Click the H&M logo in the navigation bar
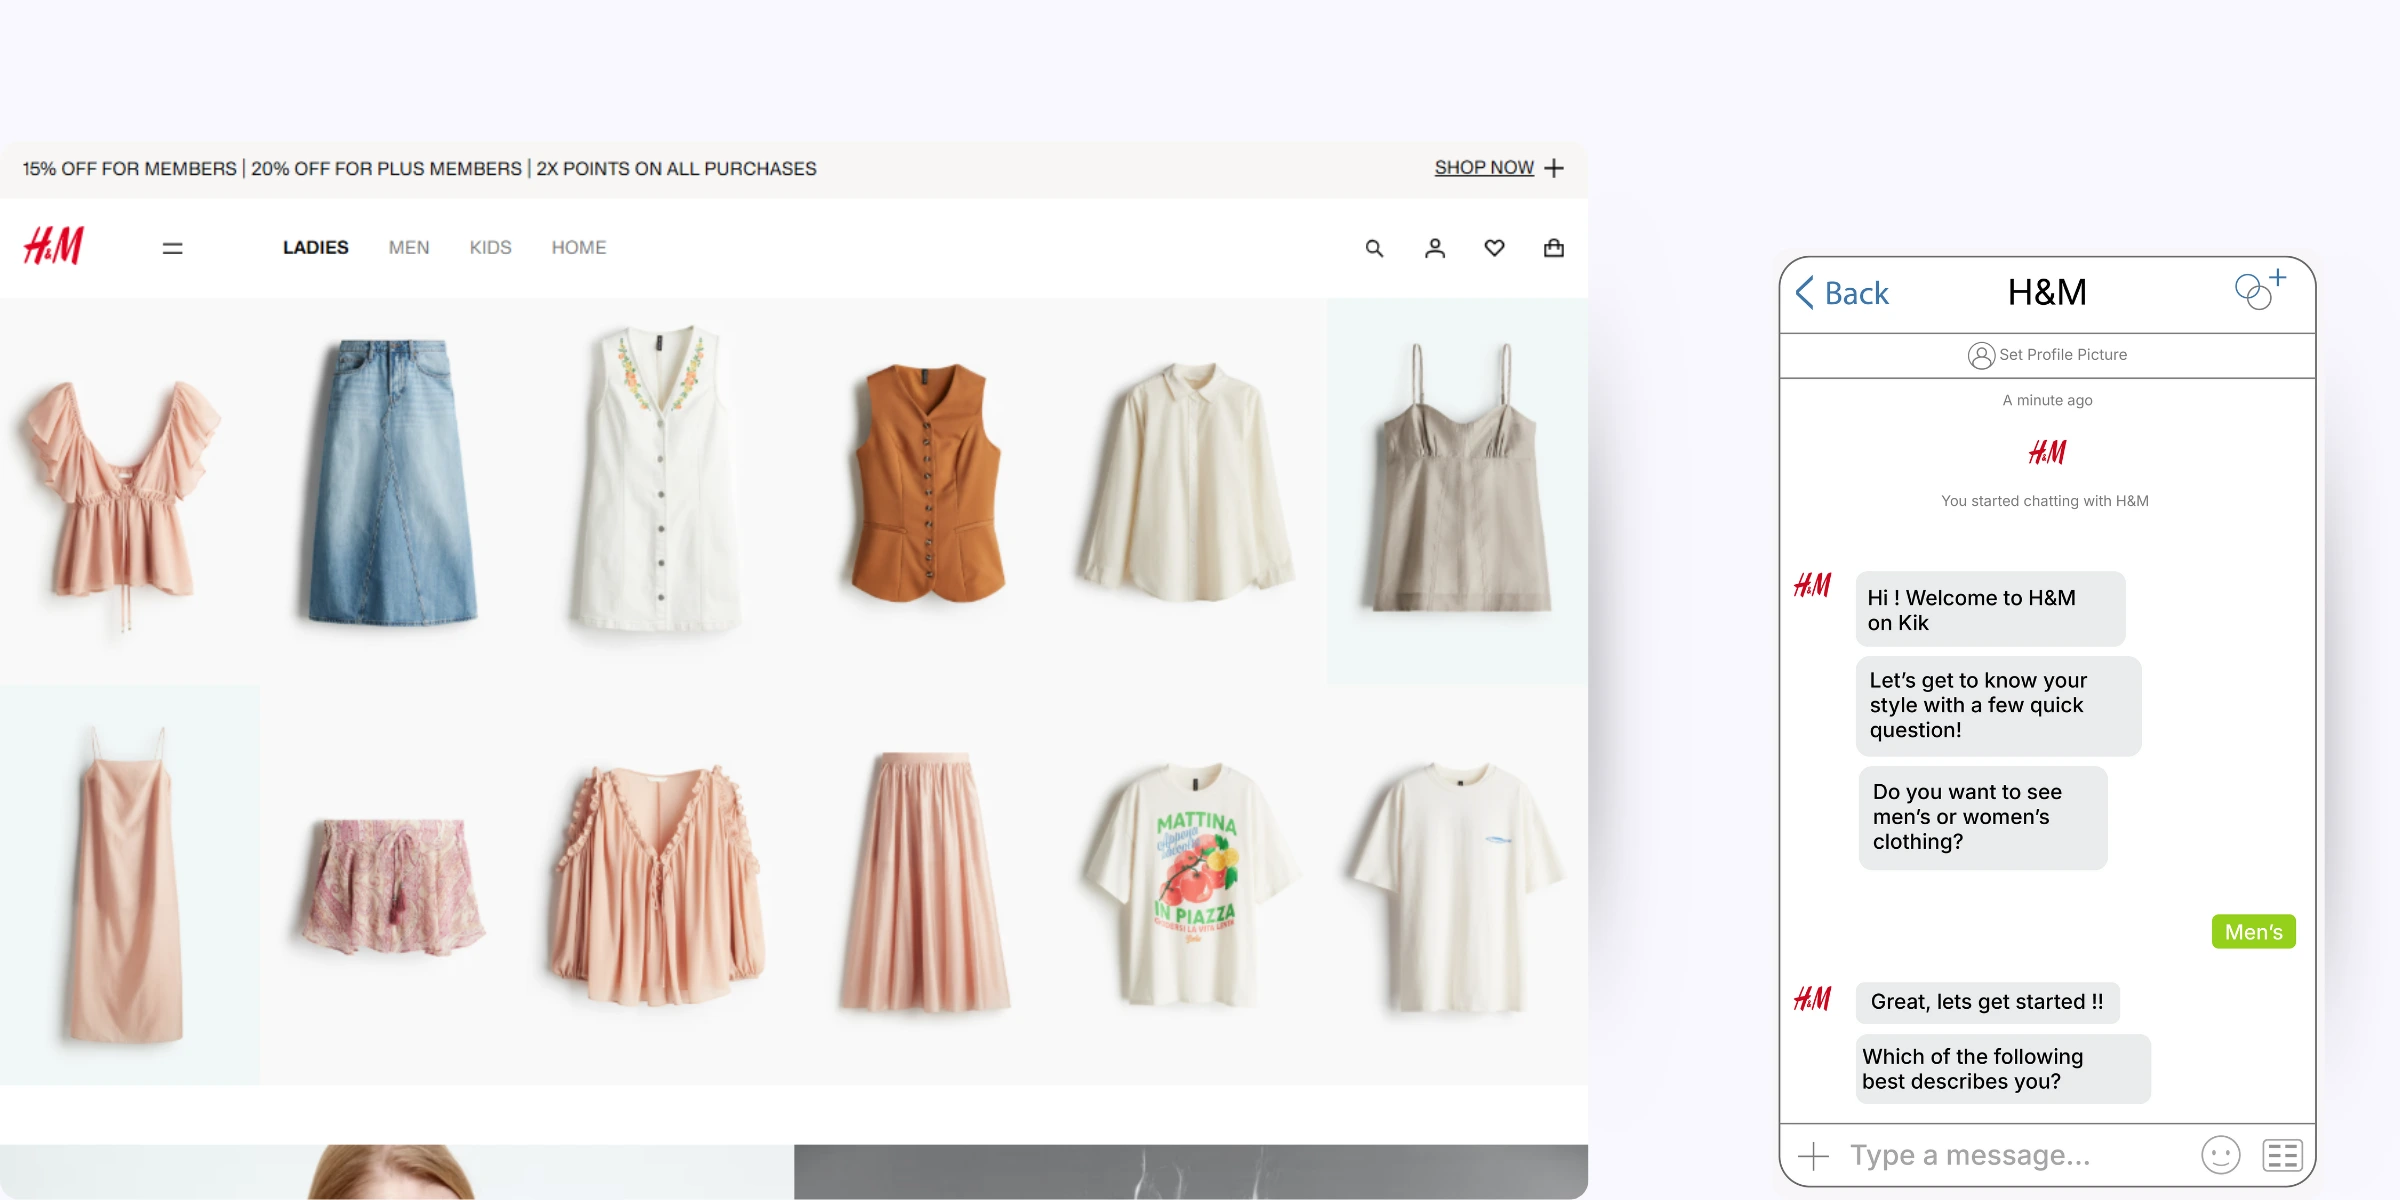The width and height of the screenshot is (2400, 1200). pyautogui.click(x=55, y=245)
